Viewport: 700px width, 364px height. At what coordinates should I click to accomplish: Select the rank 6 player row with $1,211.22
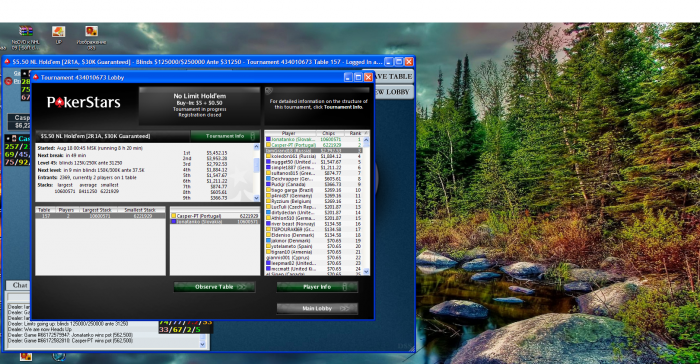pos(313,167)
